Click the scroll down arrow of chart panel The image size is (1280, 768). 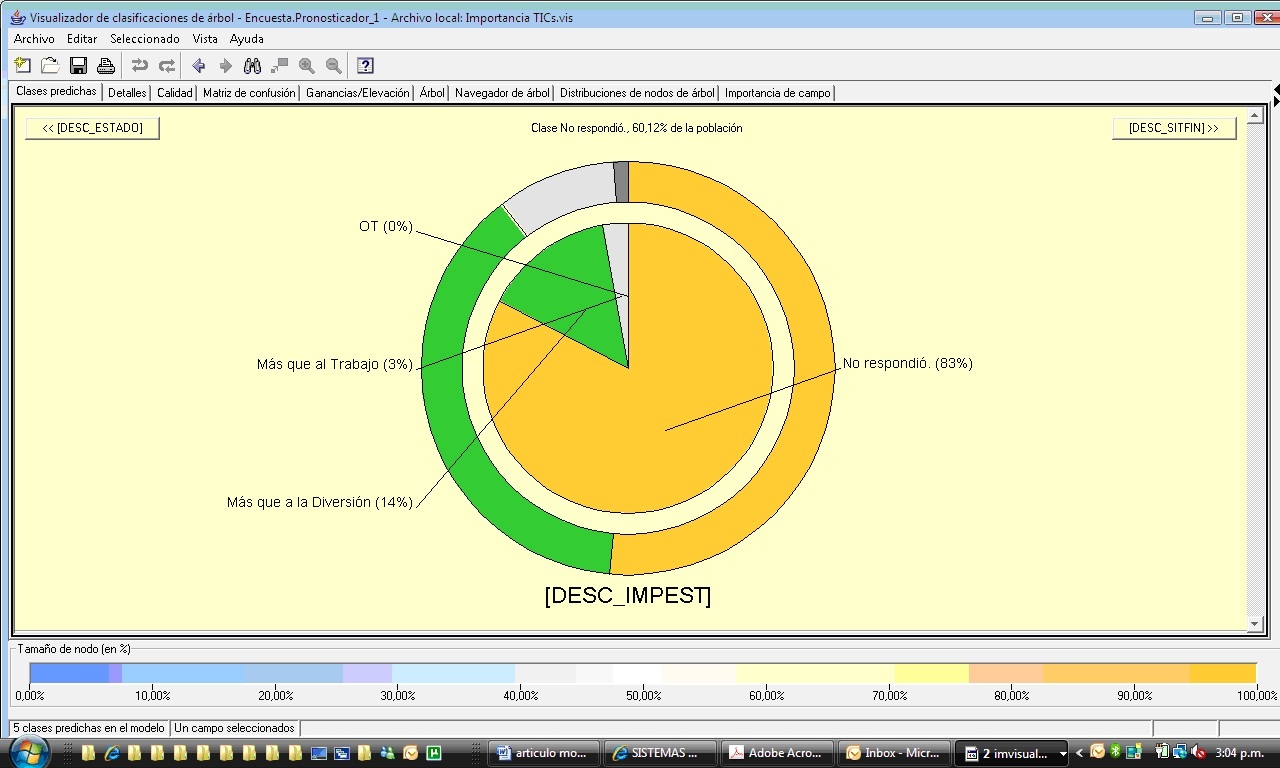click(1255, 624)
